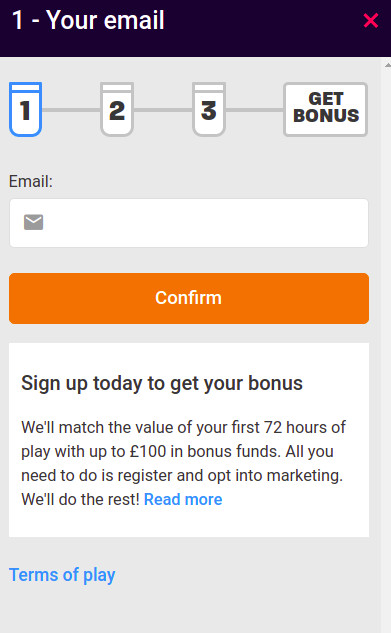The image size is (391, 633).
Task: Click the scrollbar up arrow
Action: click(387, 65)
